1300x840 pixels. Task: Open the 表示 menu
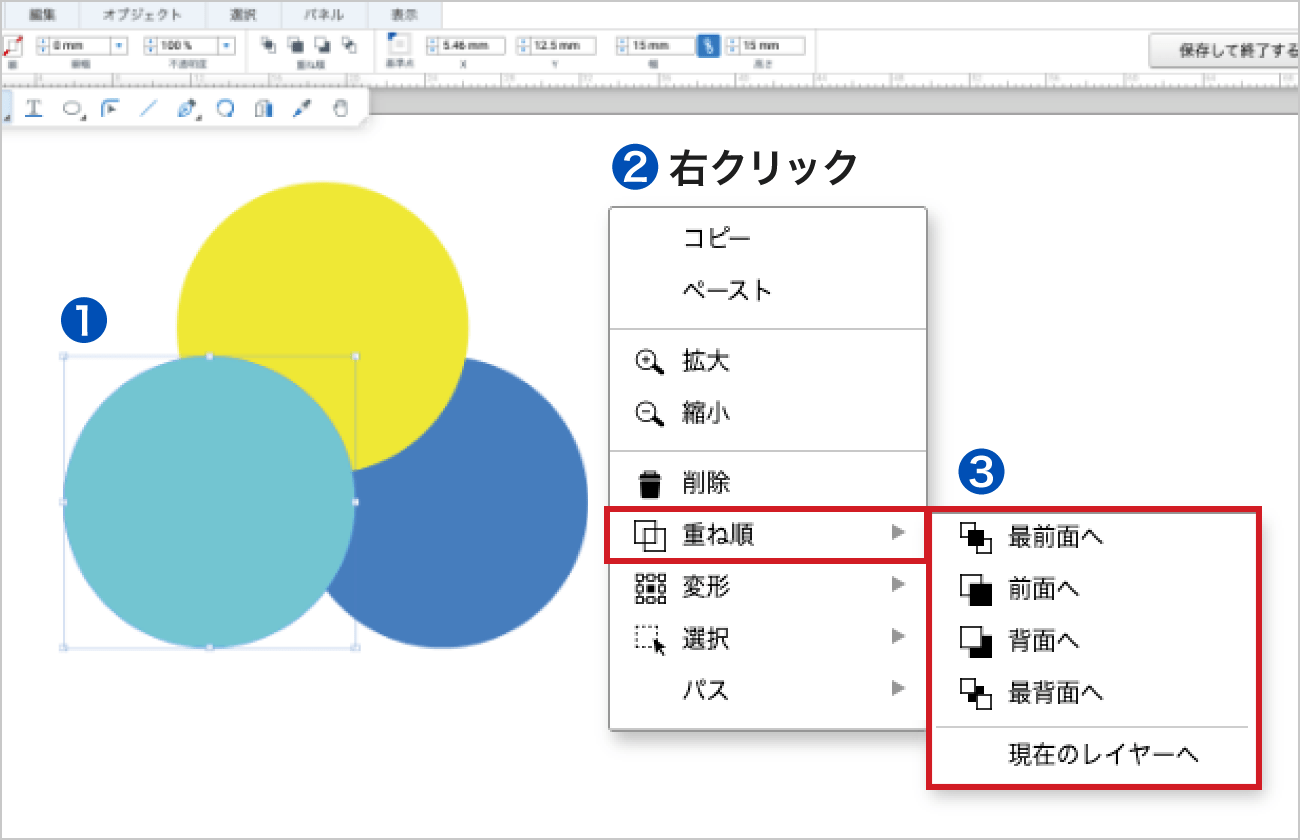pyautogui.click(x=404, y=15)
